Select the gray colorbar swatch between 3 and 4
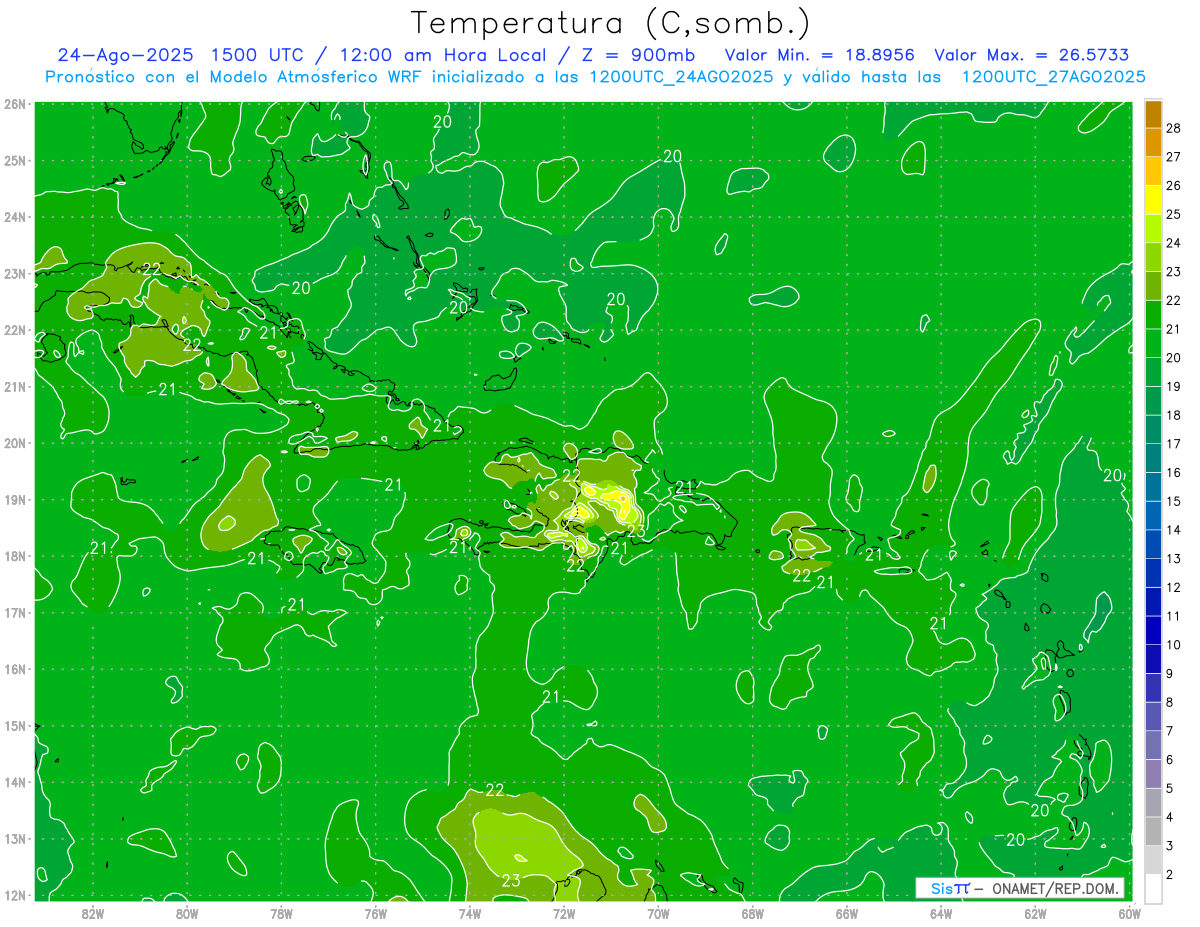The image size is (1200, 927). pyautogui.click(x=1153, y=832)
